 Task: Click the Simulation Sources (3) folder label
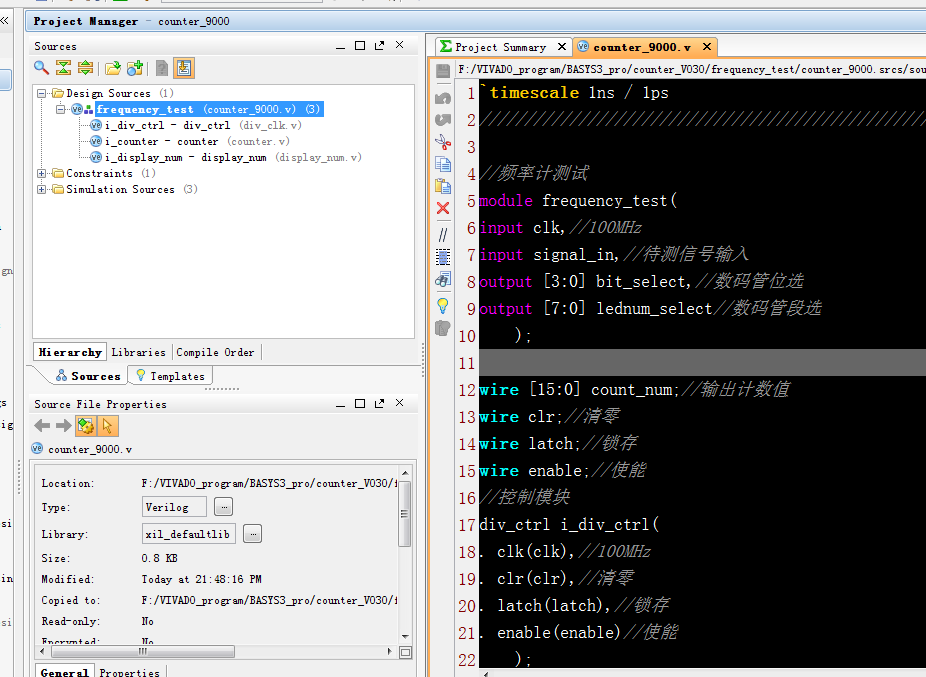(x=132, y=189)
